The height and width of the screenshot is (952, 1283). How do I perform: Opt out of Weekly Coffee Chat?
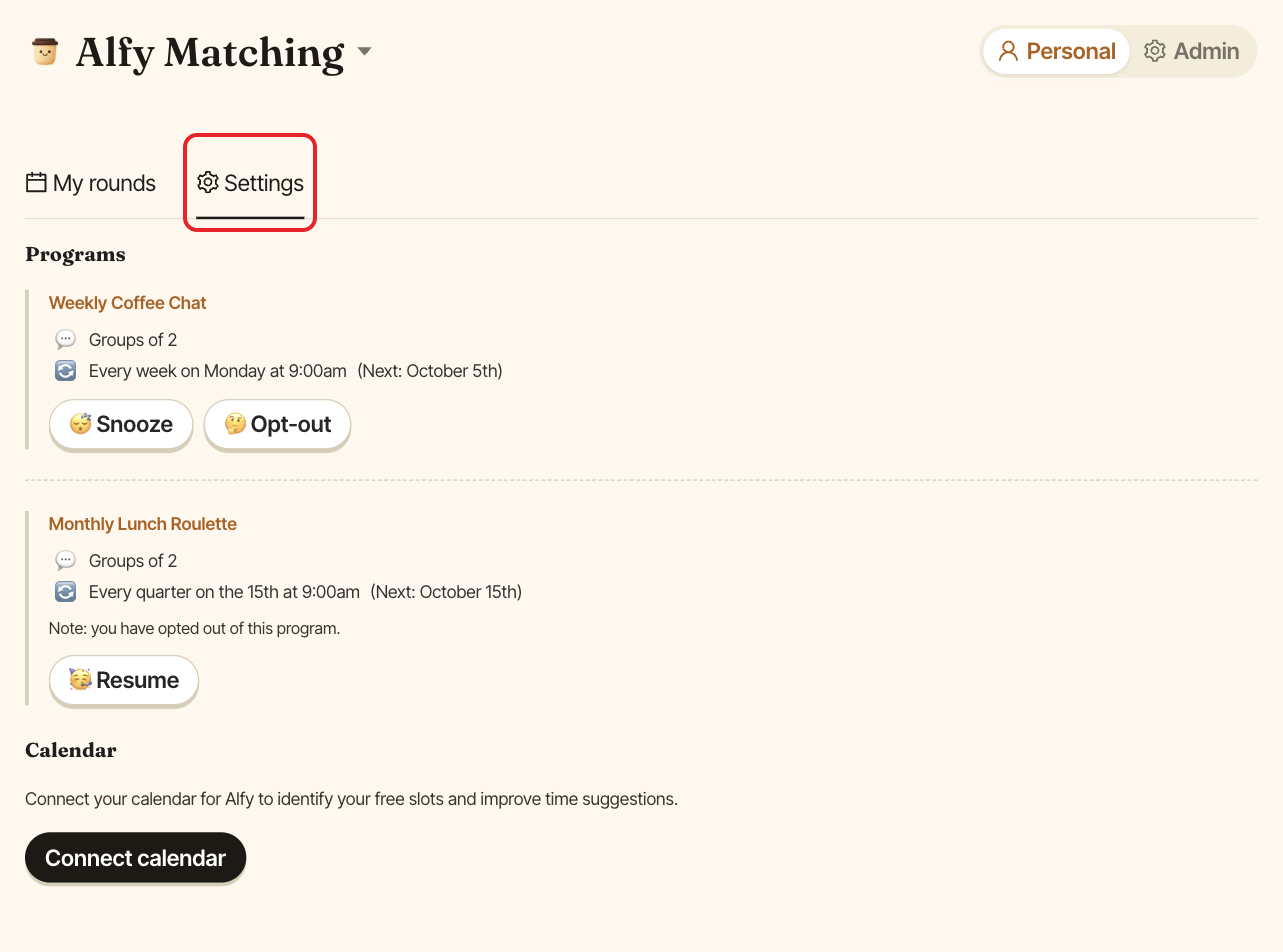coord(277,424)
